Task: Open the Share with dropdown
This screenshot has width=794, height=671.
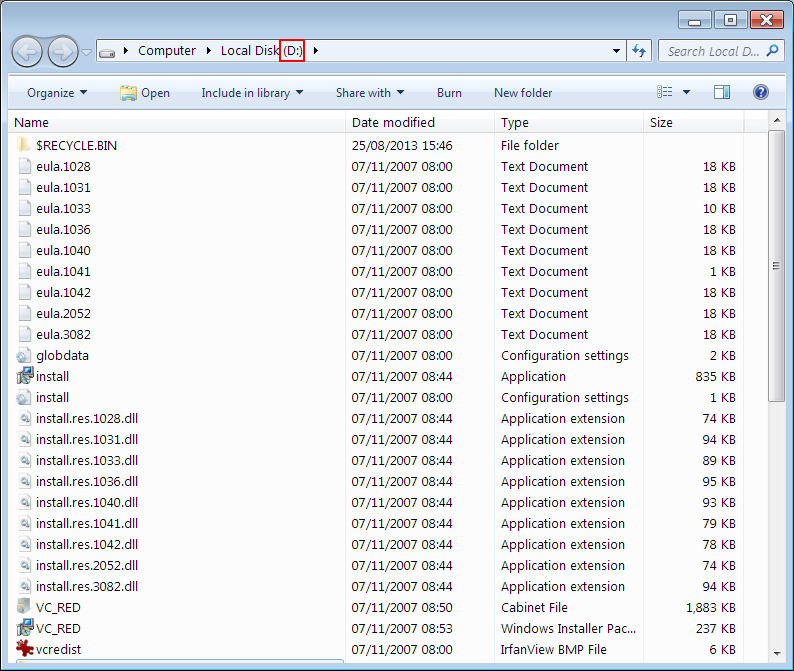Action: pos(369,93)
